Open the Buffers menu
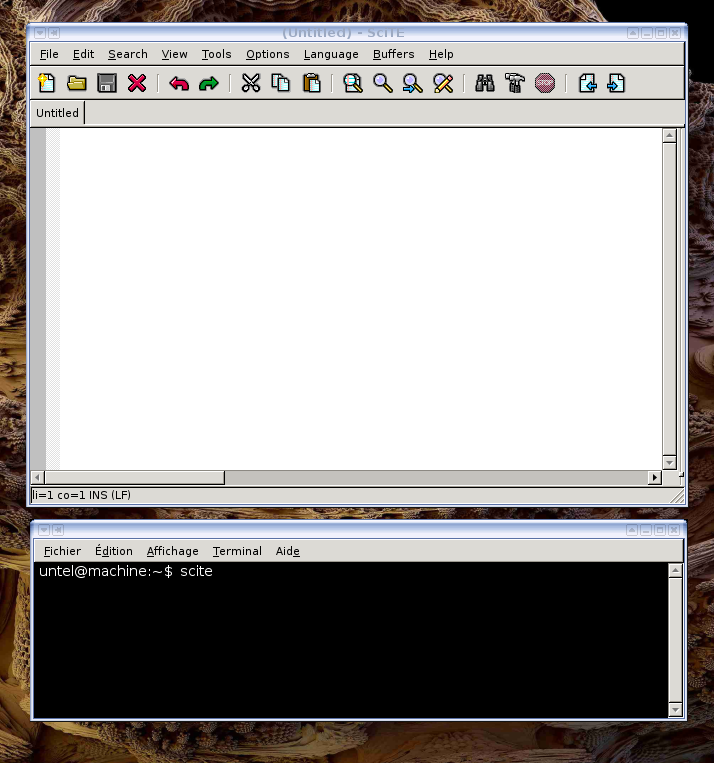Image resolution: width=714 pixels, height=763 pixels. click(x=393, y=54)
